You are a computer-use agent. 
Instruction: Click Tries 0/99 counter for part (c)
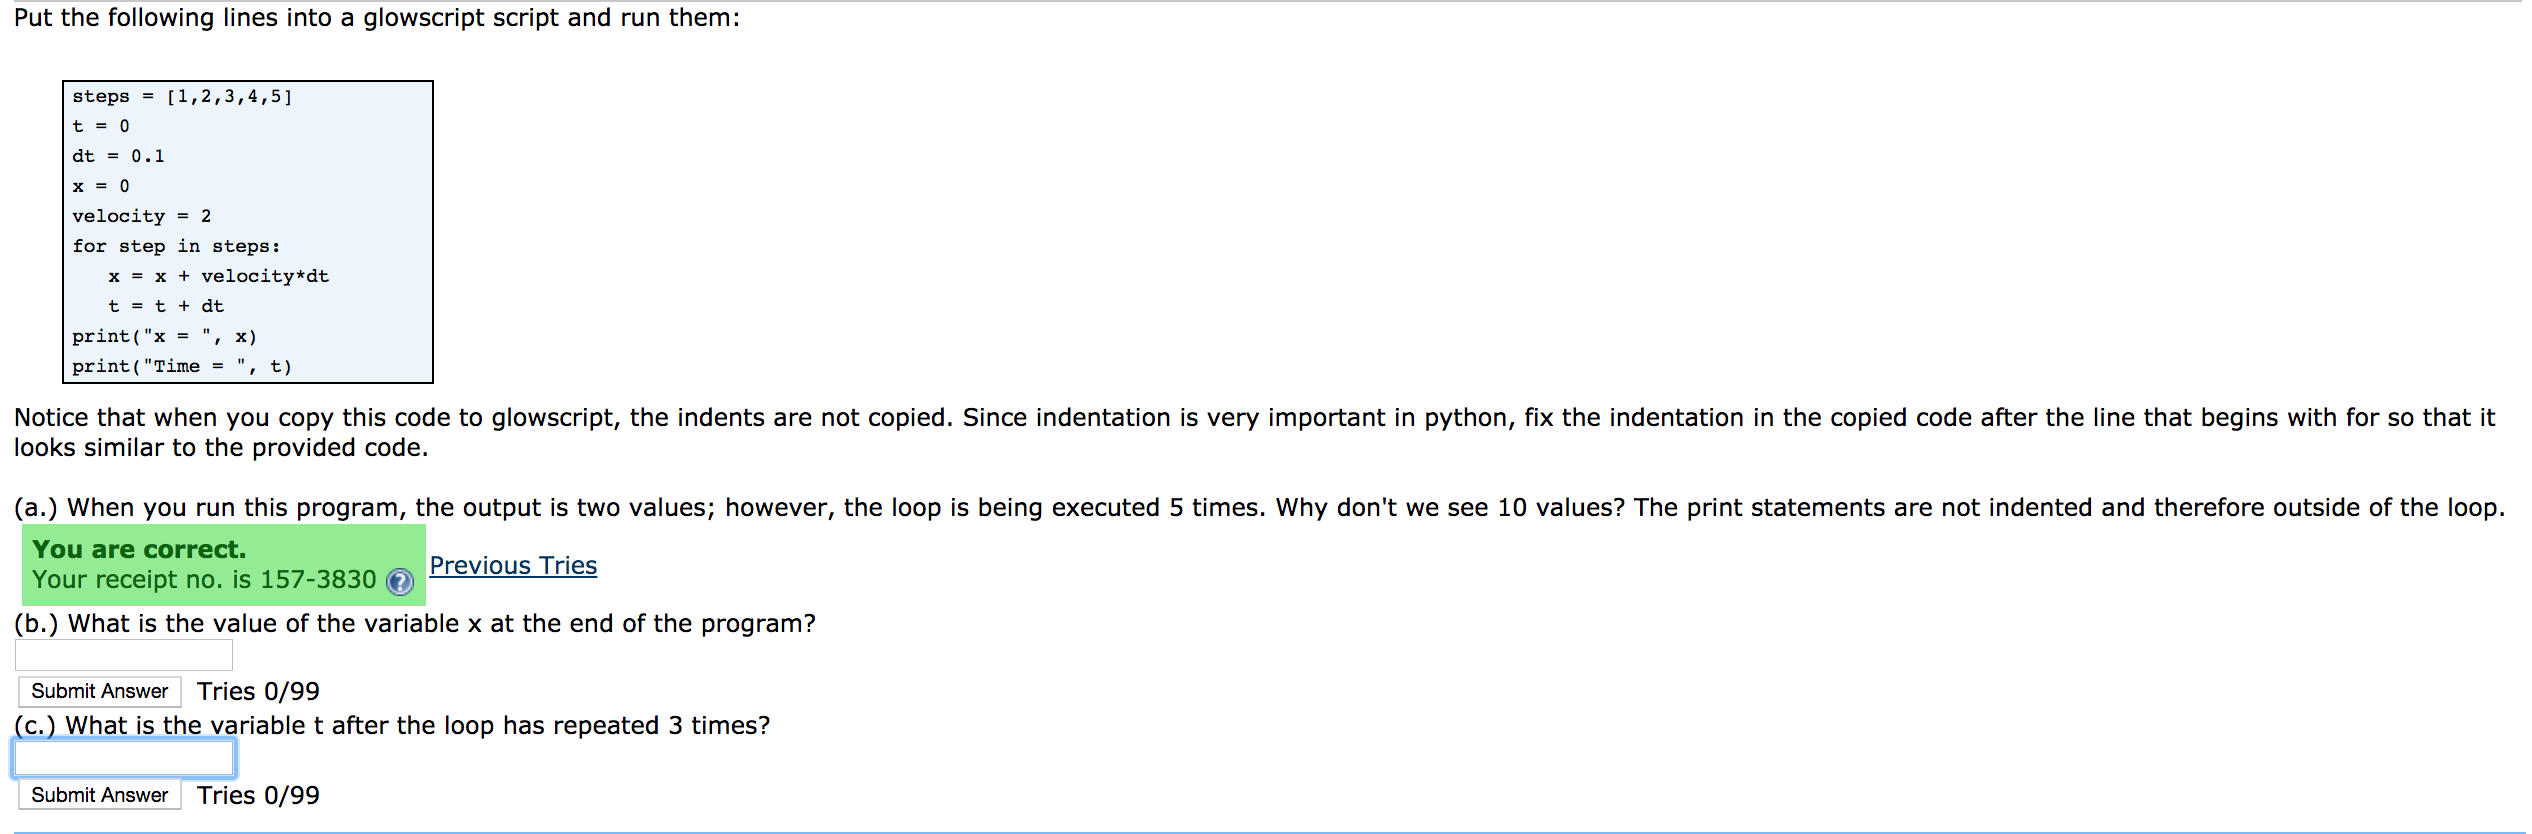pos(258,796)
